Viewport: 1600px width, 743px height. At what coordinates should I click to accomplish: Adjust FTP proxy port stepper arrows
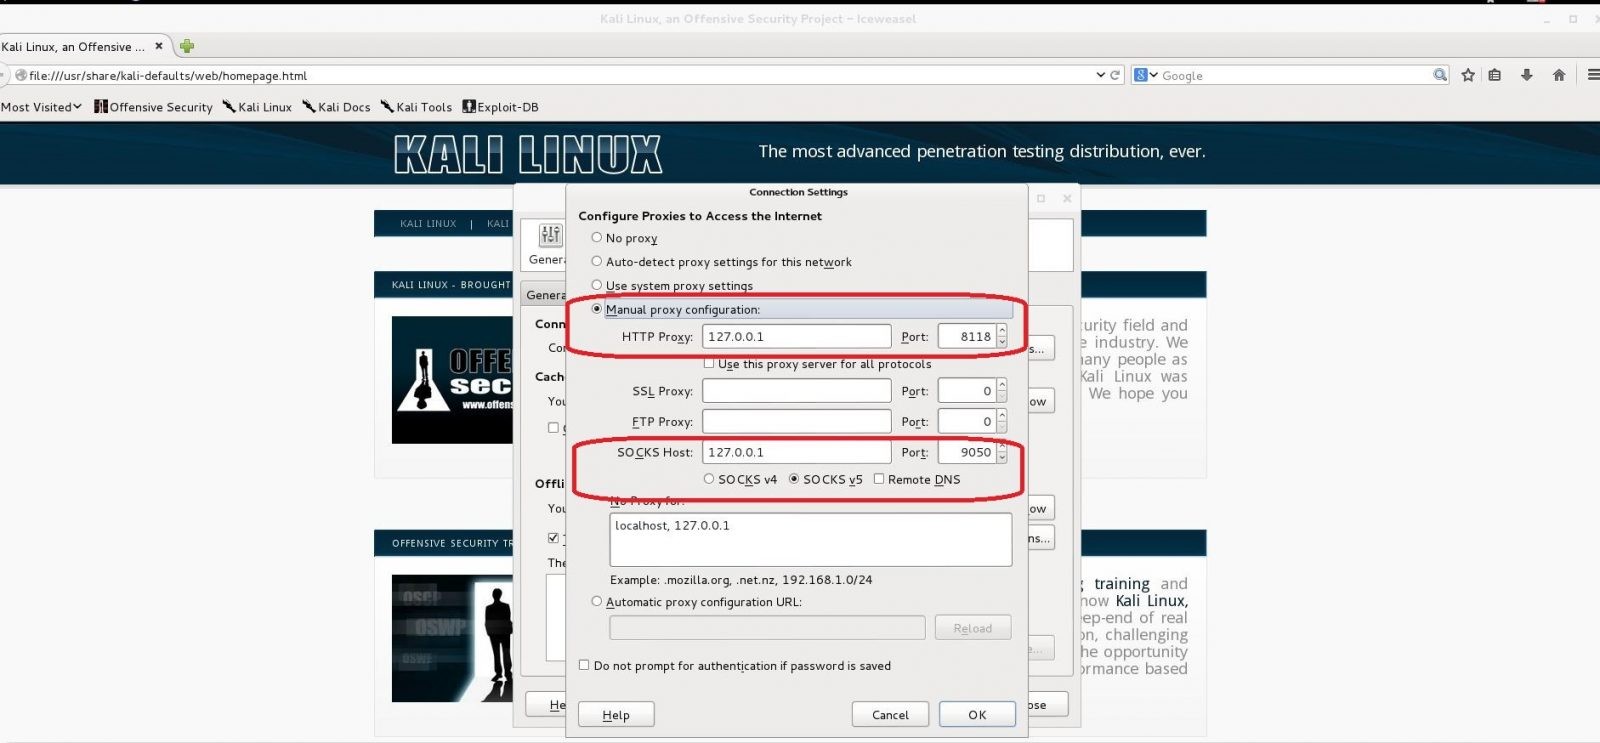click(x=1002, y=421)
